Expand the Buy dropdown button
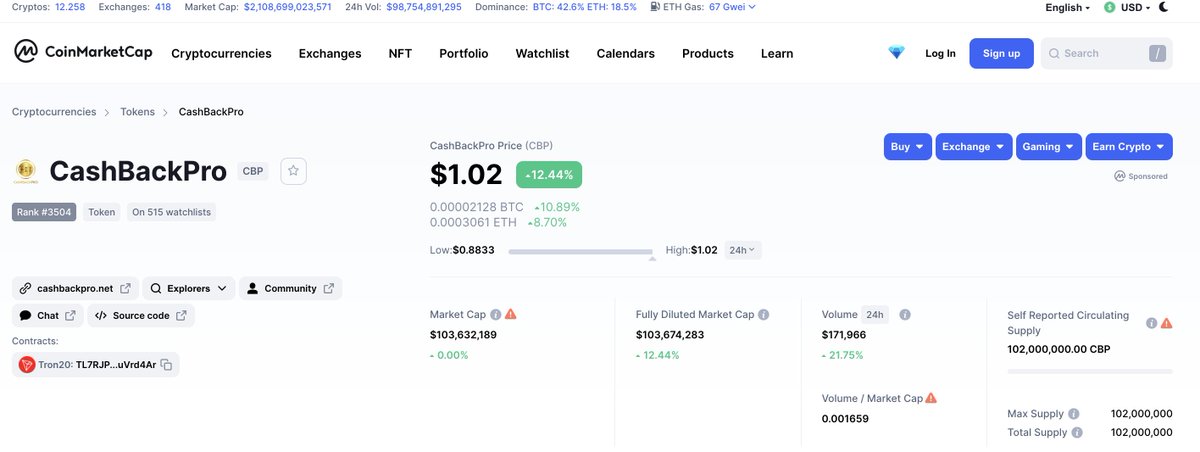 point(908,146)
